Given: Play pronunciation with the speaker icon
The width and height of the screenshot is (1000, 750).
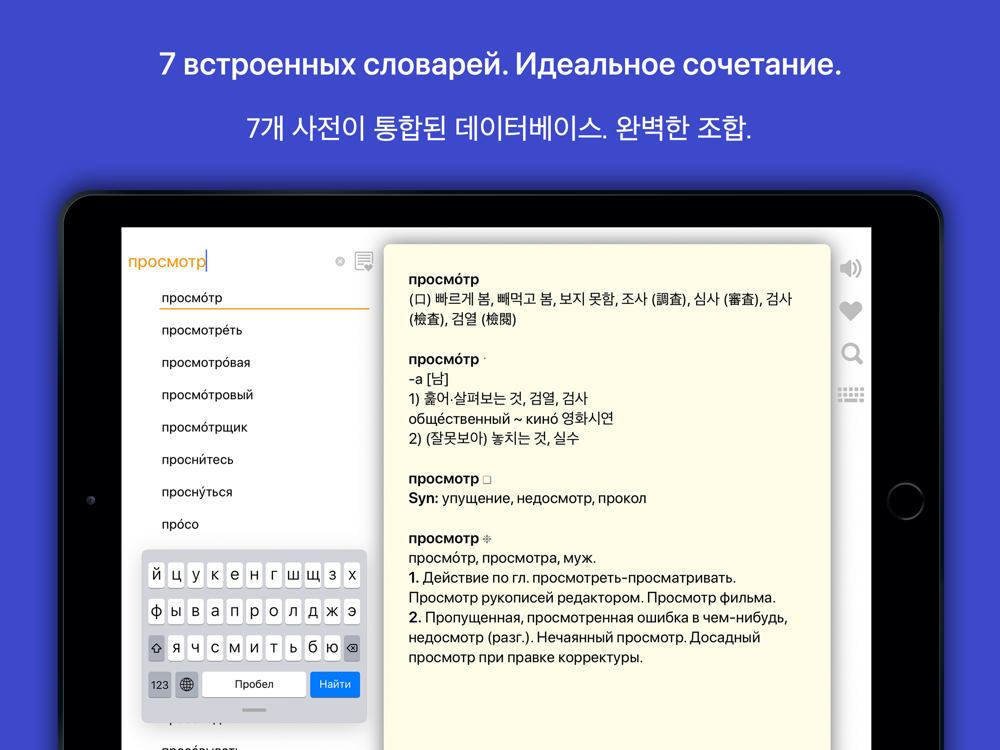Looking at the screenshot, I should (x=850, y=268).
